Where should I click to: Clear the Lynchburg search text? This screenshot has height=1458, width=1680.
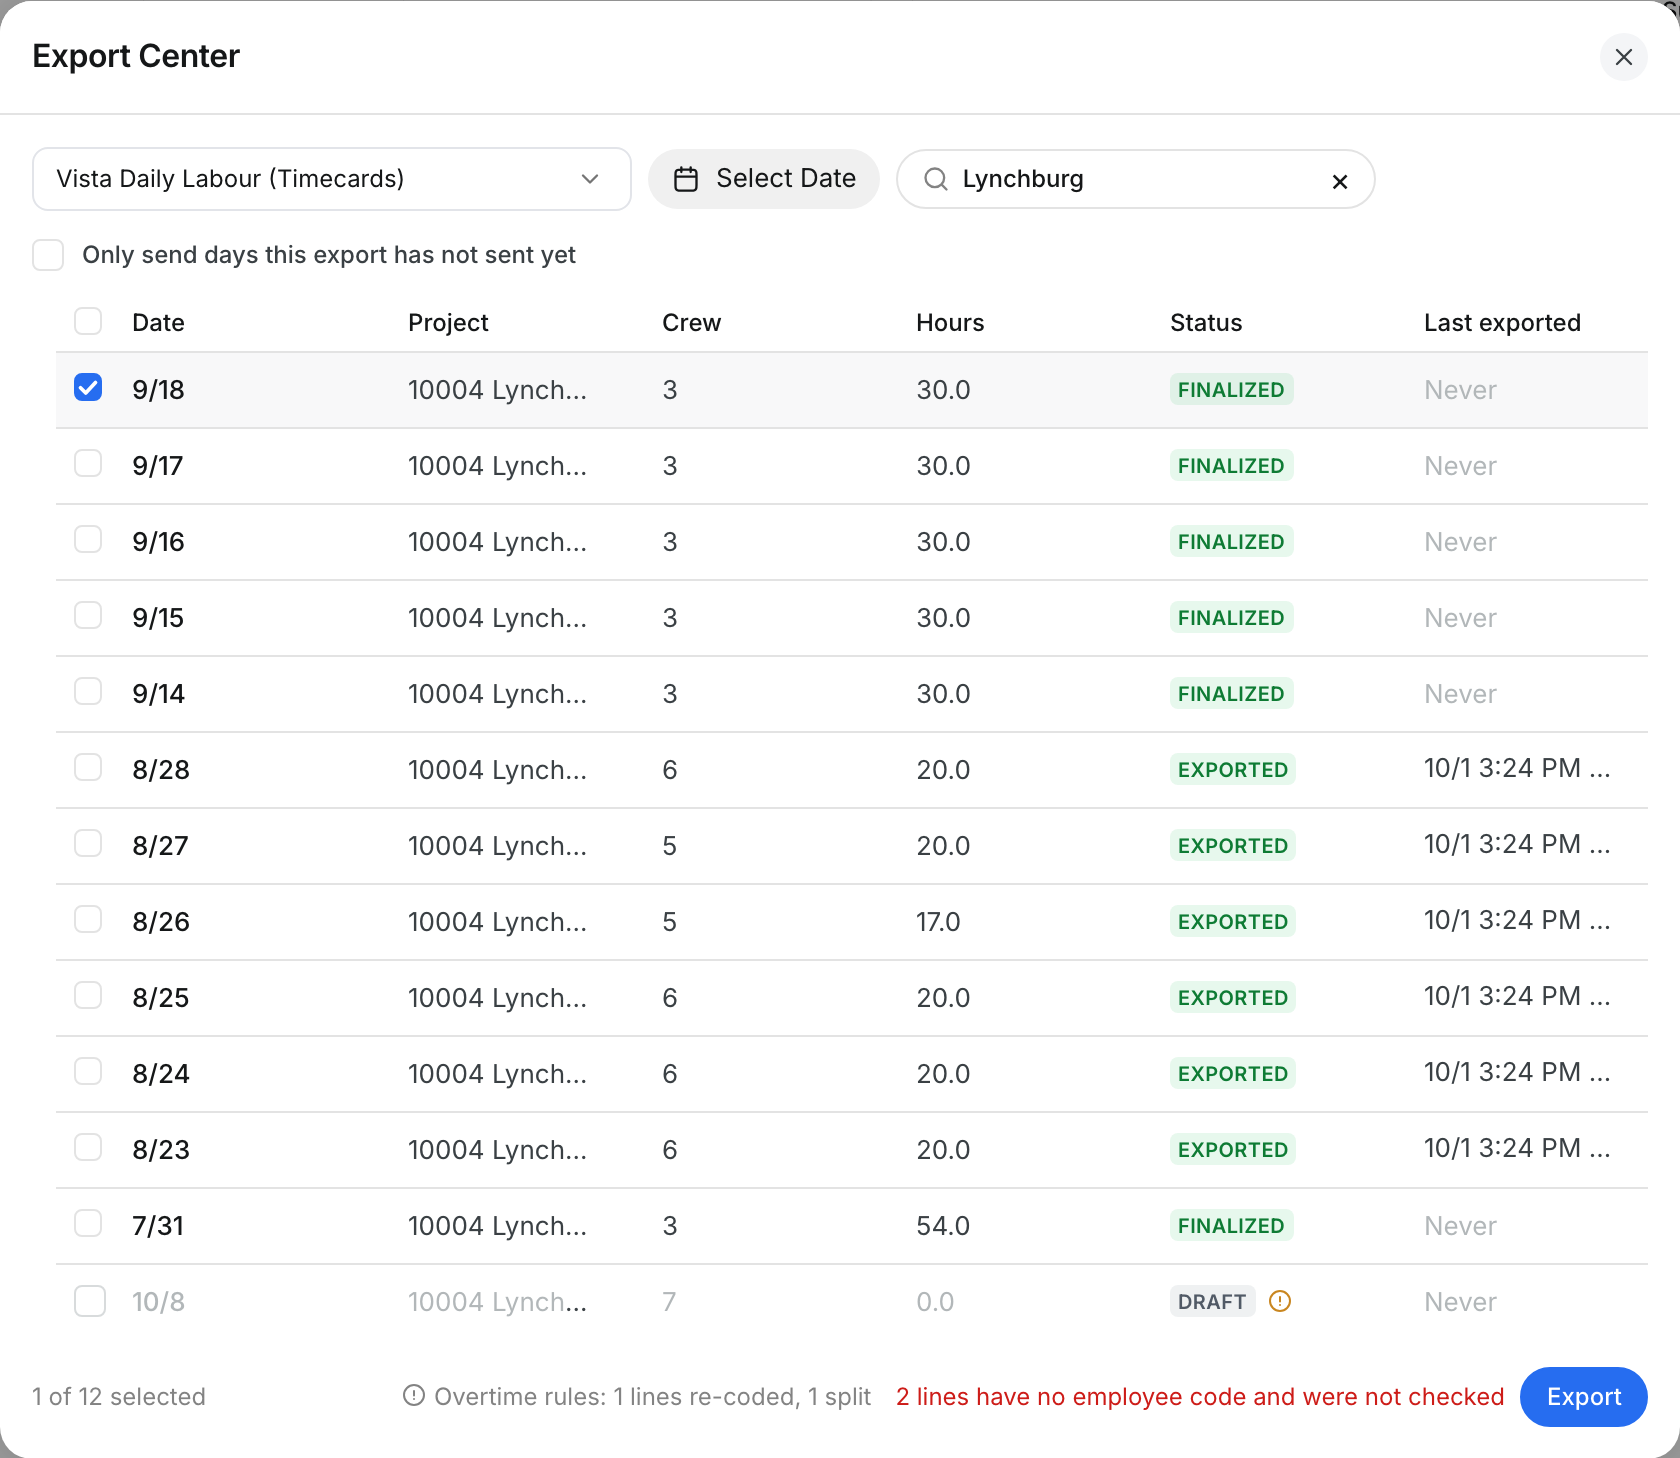click(1340, 181)
